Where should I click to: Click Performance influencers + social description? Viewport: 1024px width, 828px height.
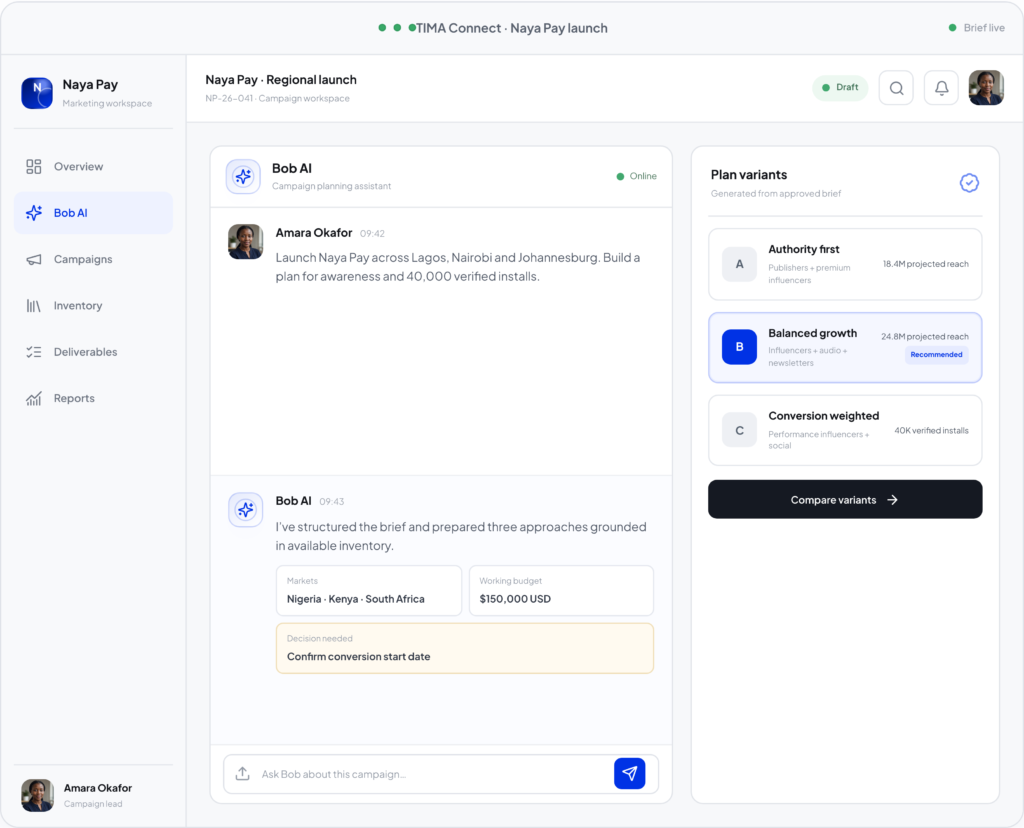pos(818,440)
